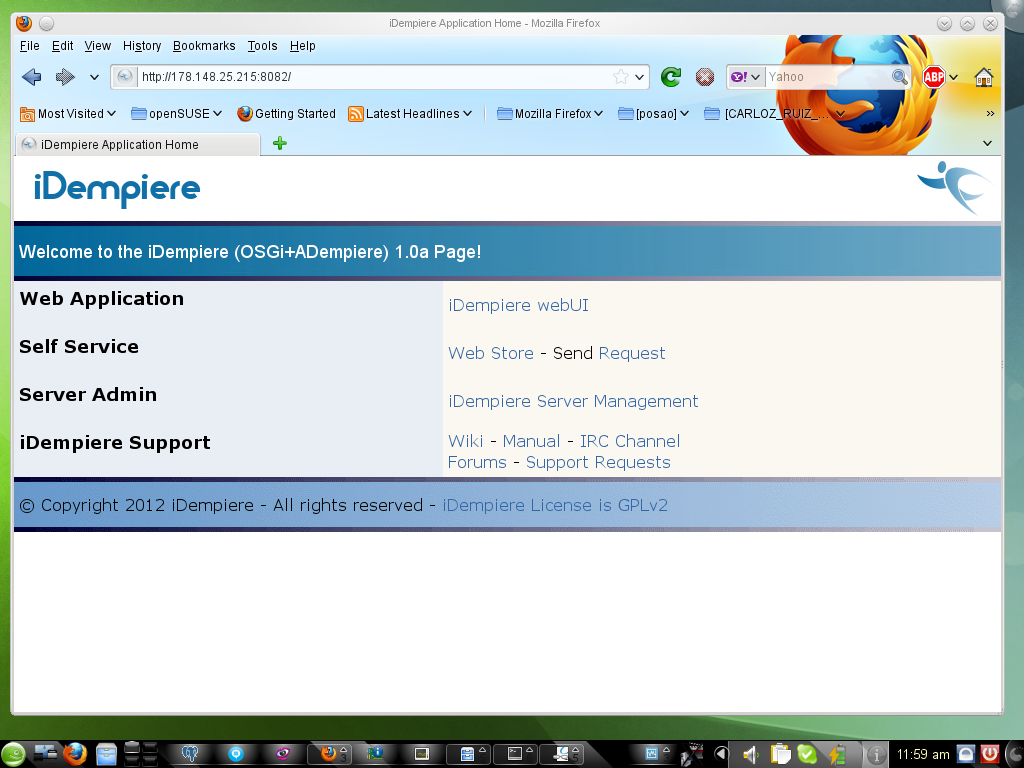Stop page loading with the red stop icon
The image size is (1024, 768).
click(x=705, y=77)
